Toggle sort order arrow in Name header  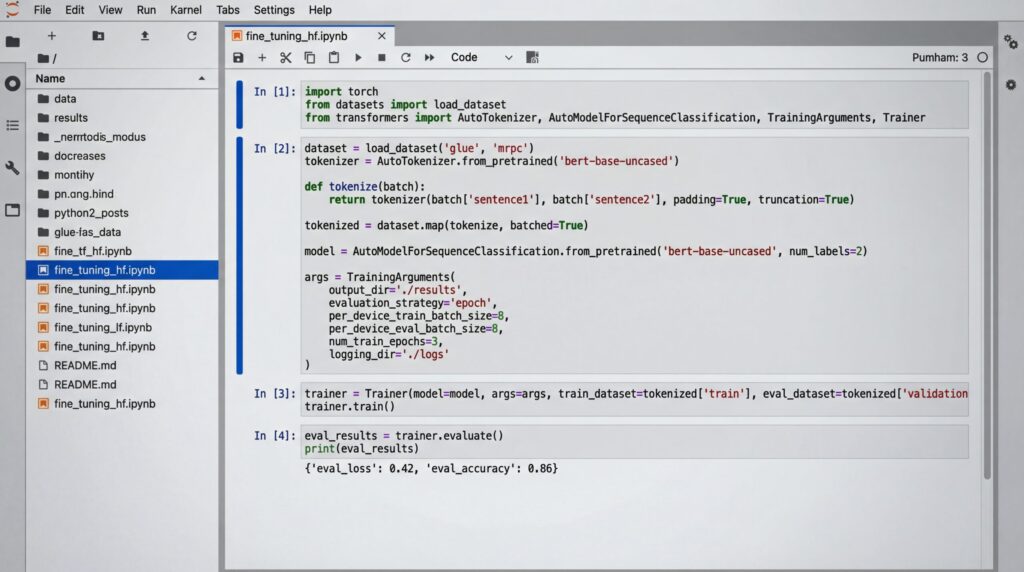pyautogui.click(x=202, y=78)
